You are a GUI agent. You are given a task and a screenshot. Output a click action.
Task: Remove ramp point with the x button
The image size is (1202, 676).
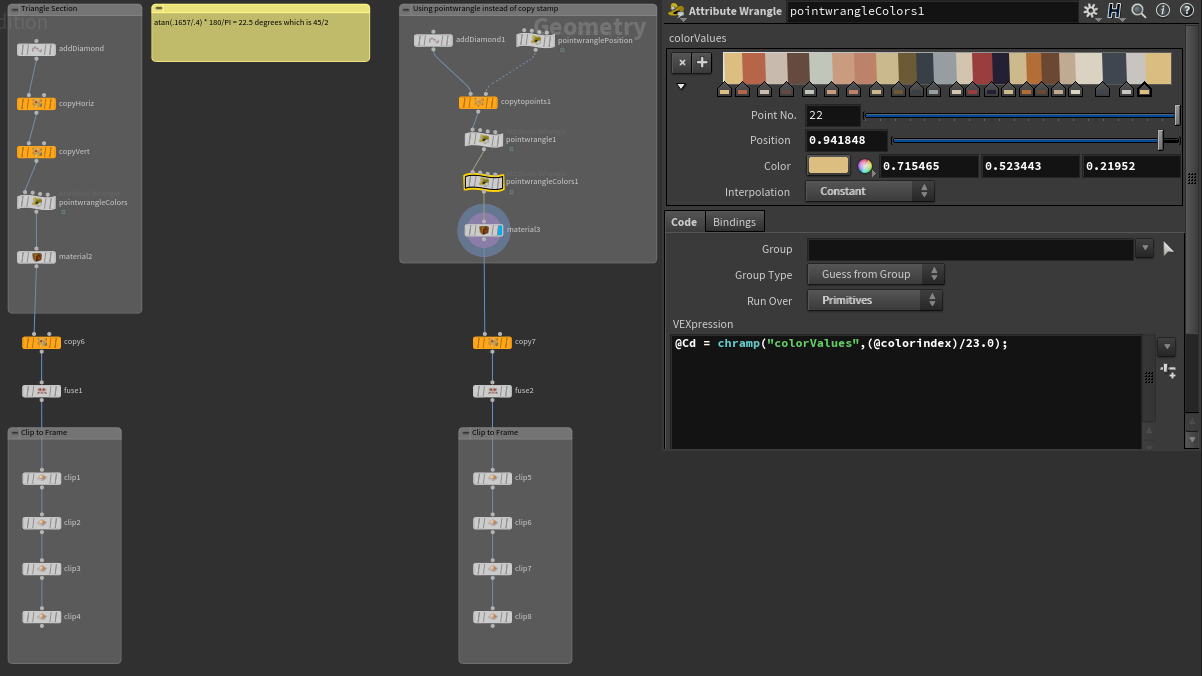[681, 63]
